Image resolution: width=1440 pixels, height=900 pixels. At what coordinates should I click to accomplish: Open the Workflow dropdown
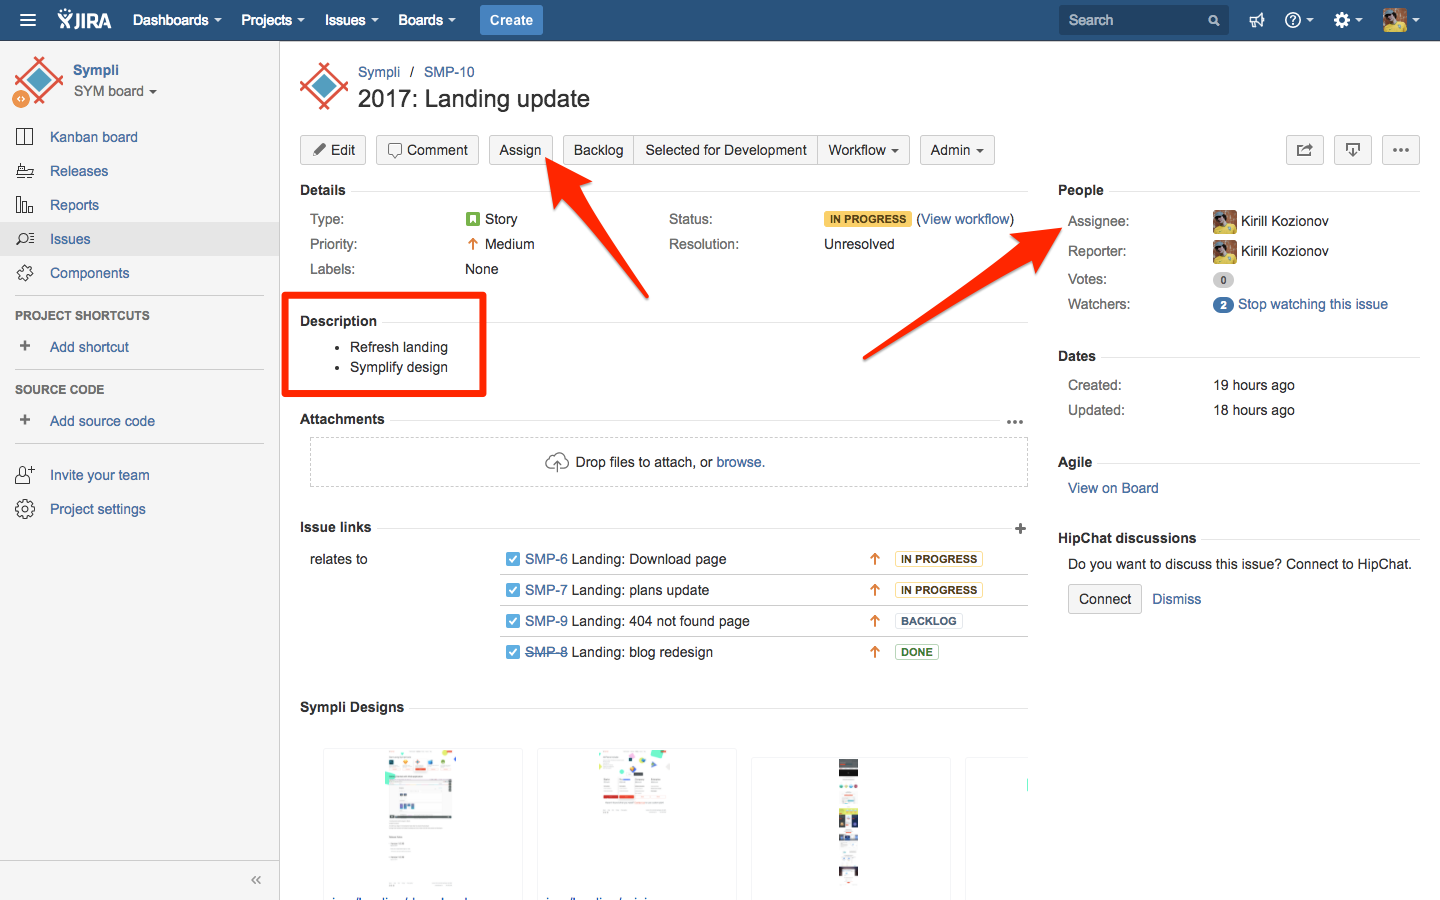click(864, 150)
